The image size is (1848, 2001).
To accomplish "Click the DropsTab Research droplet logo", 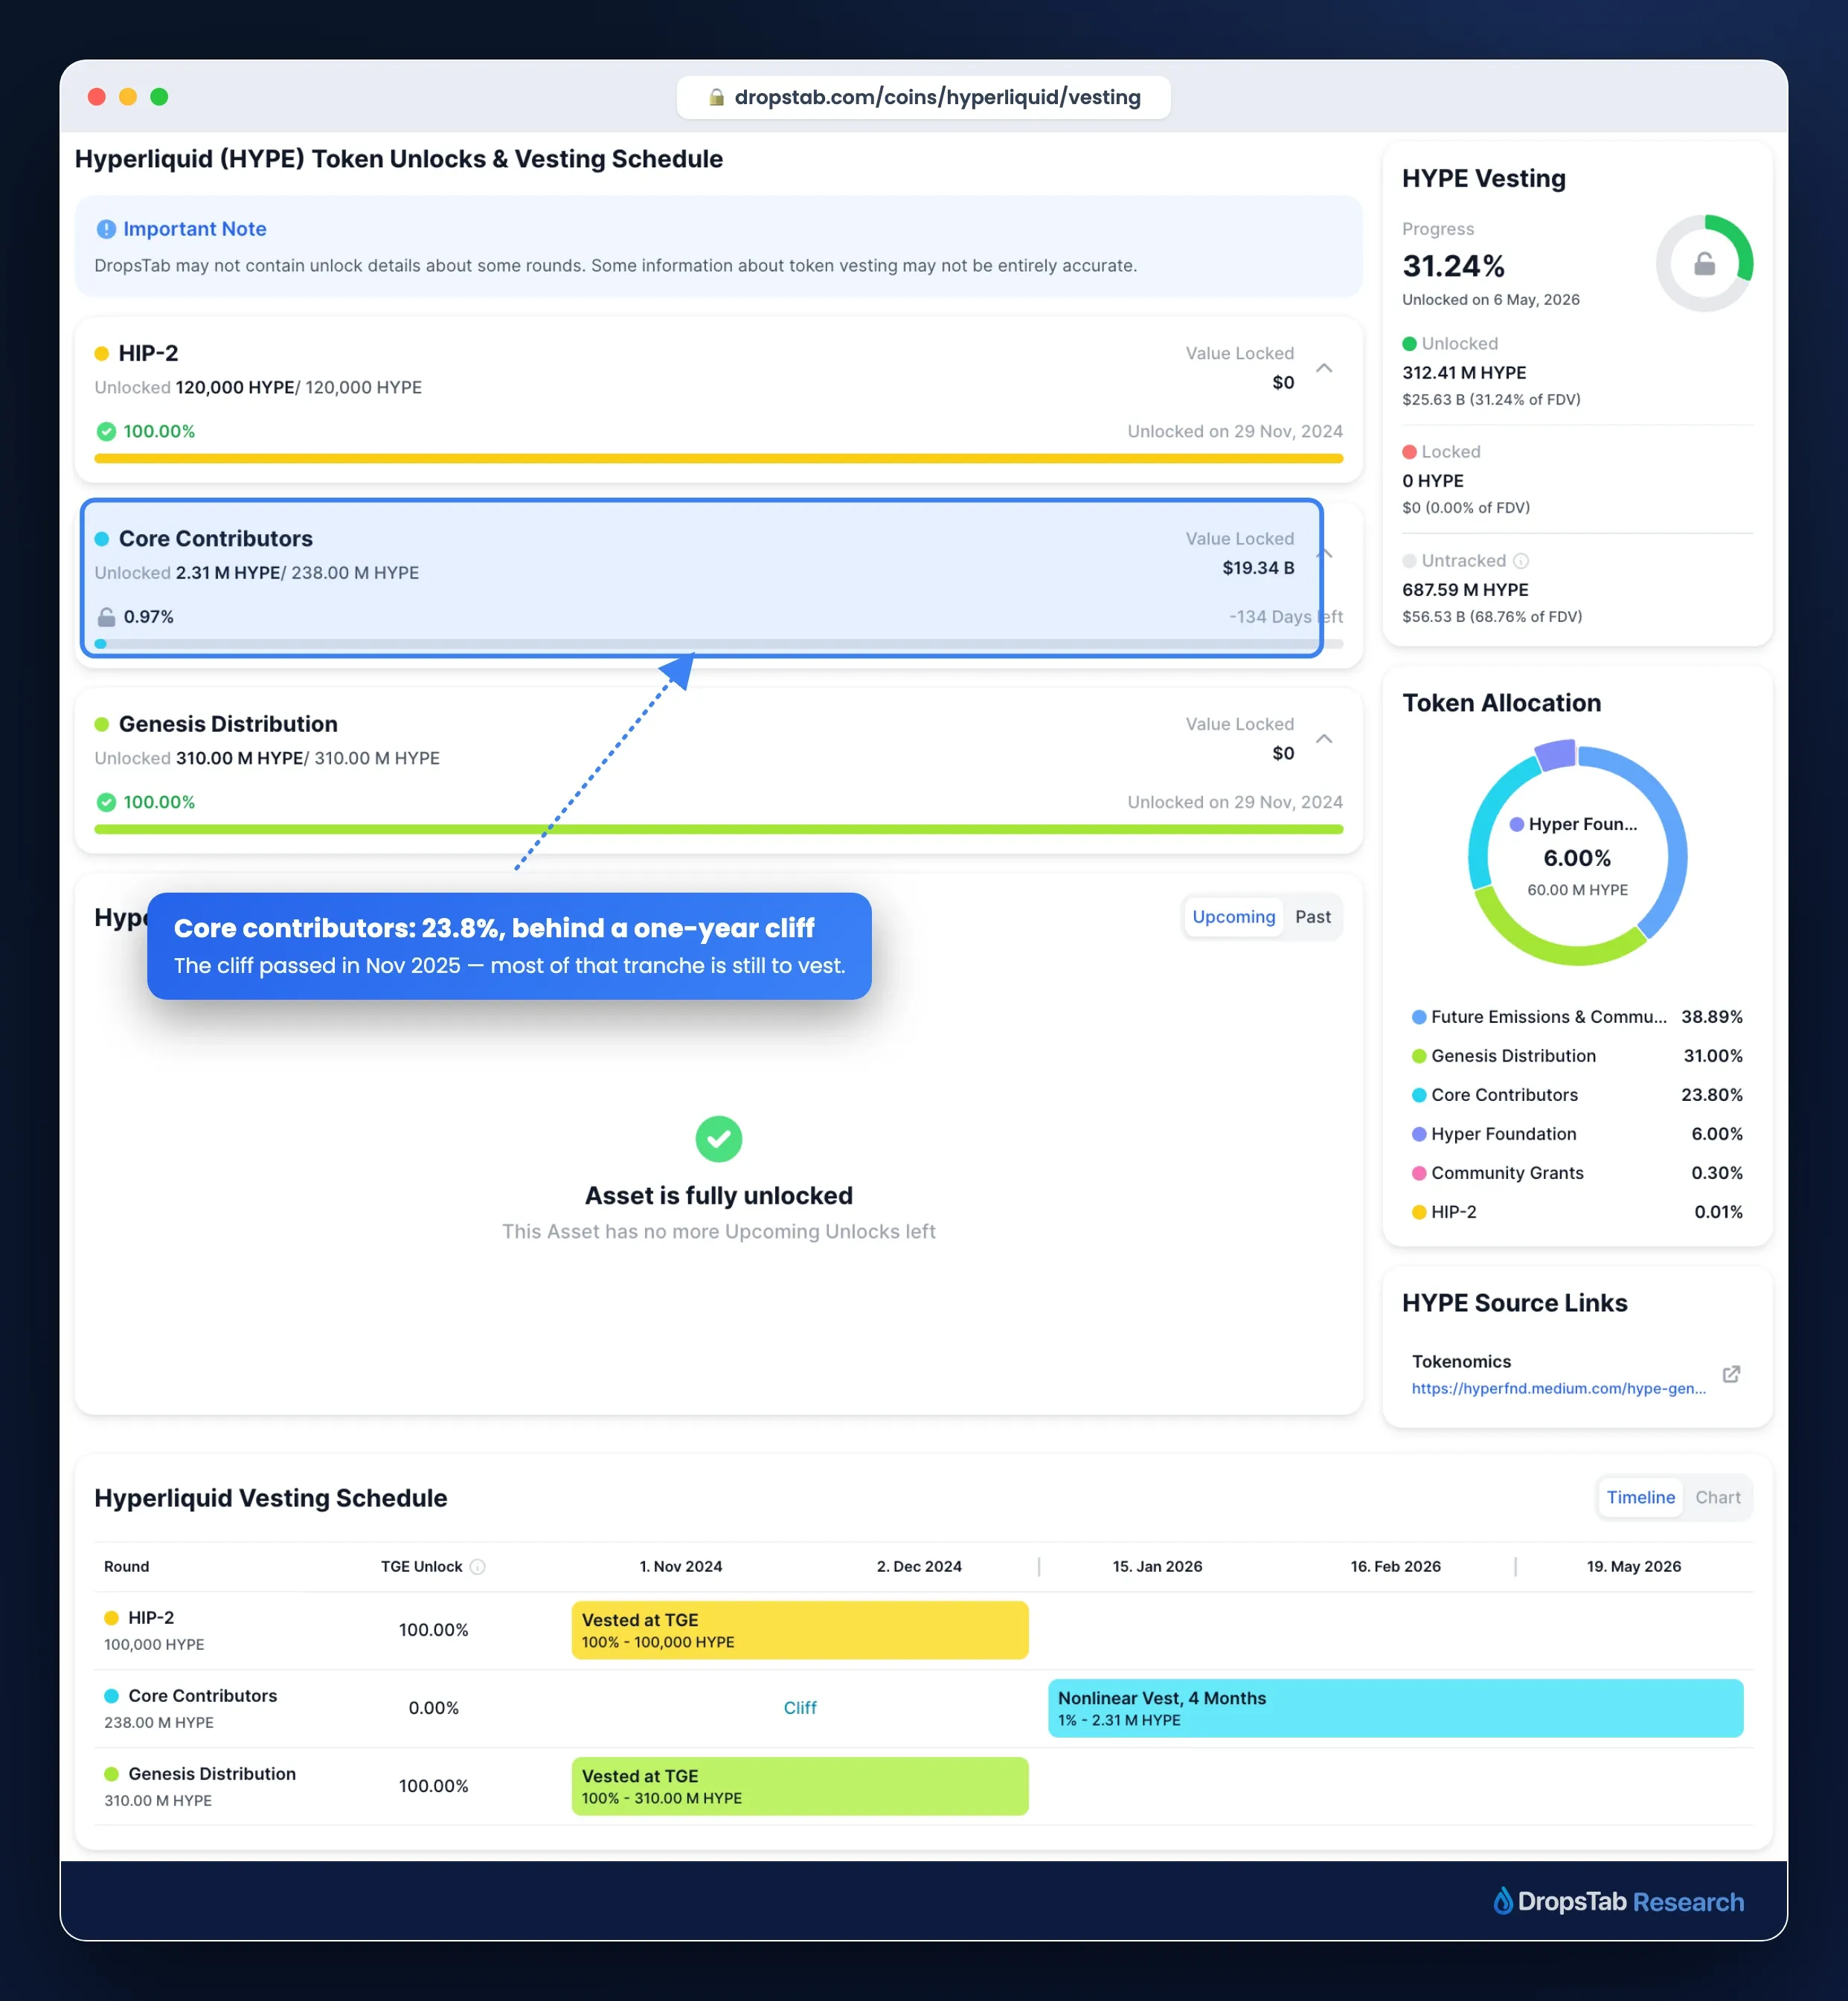I will point(1503,1900).
